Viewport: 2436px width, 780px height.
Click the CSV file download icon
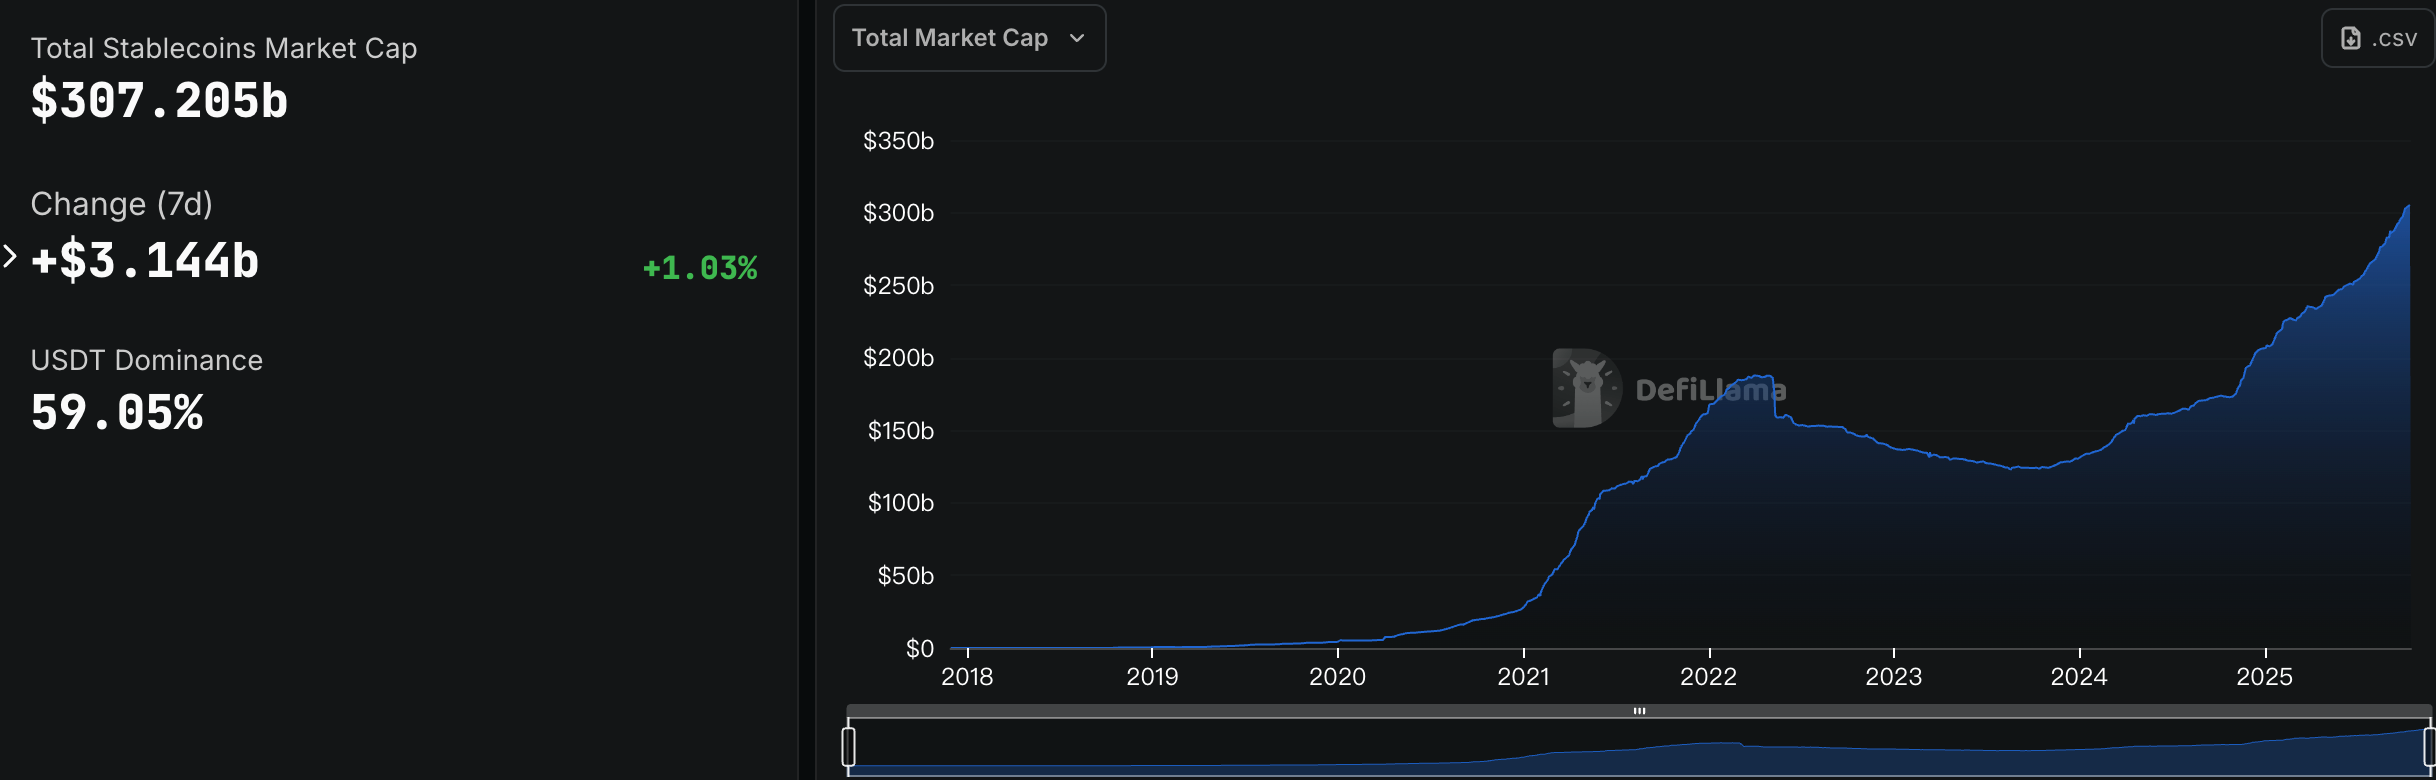tap(2352, 37)
